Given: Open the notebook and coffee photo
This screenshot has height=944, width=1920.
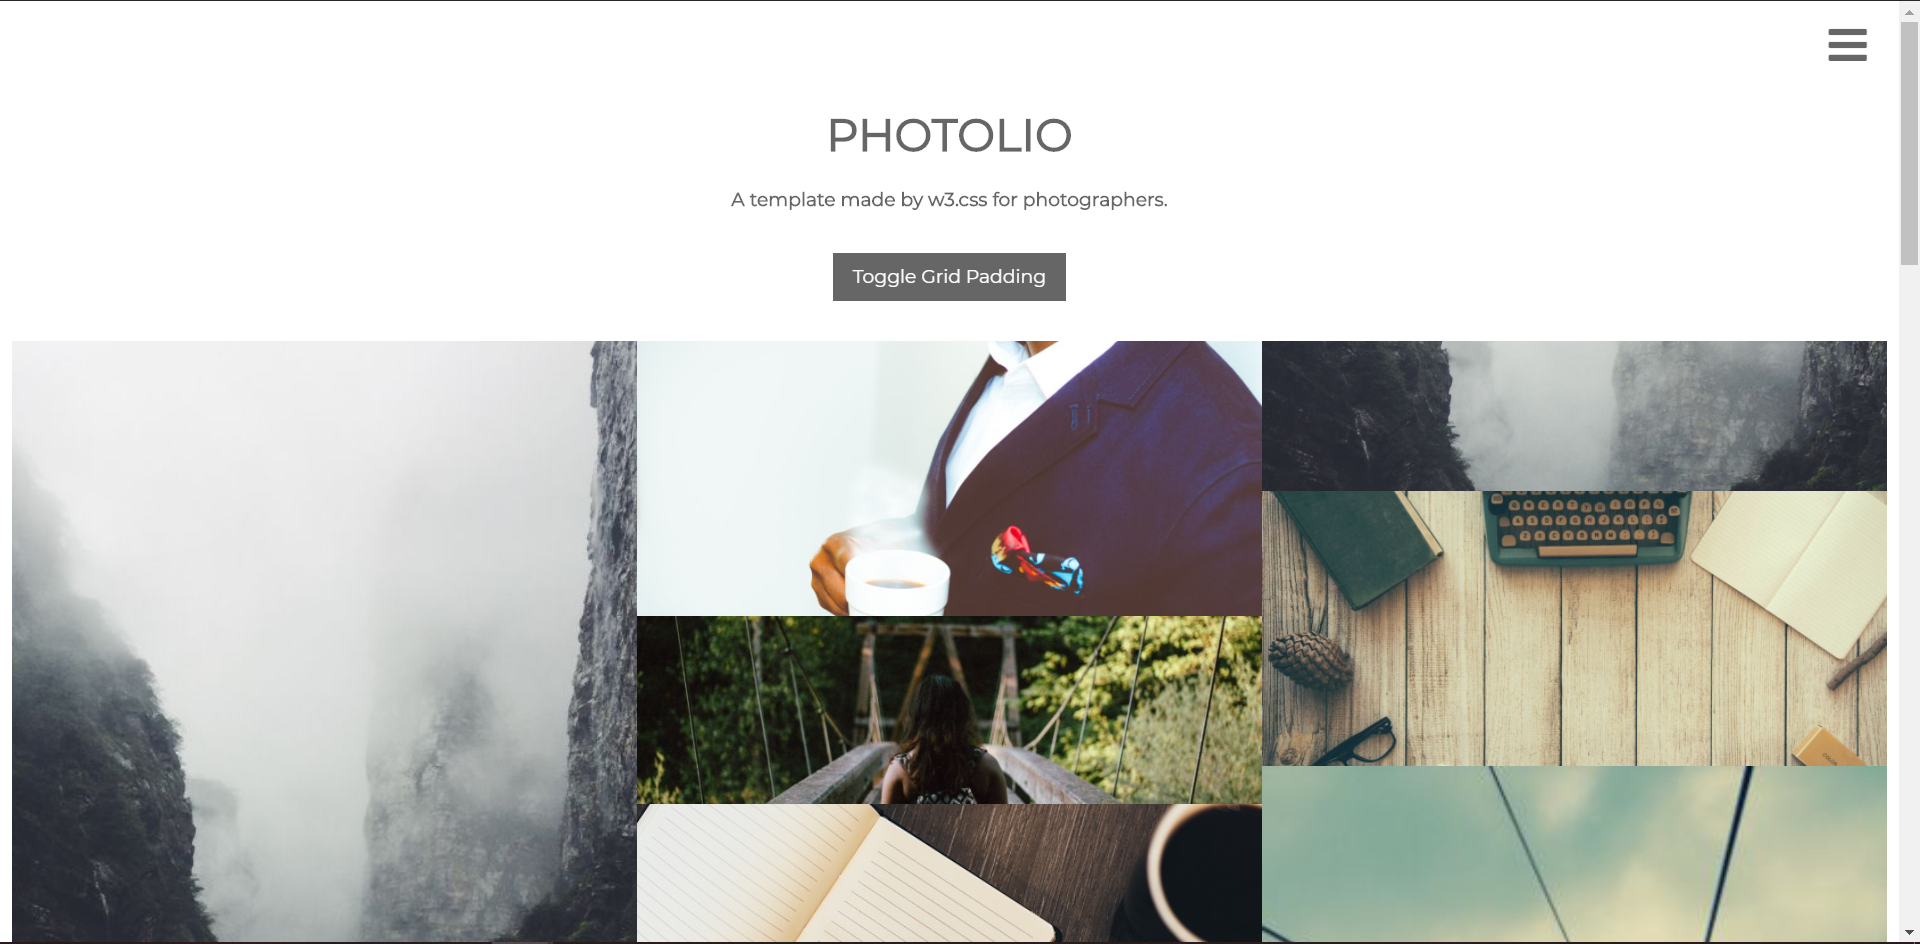Looking at the screenshot, I should click(949, 873).
